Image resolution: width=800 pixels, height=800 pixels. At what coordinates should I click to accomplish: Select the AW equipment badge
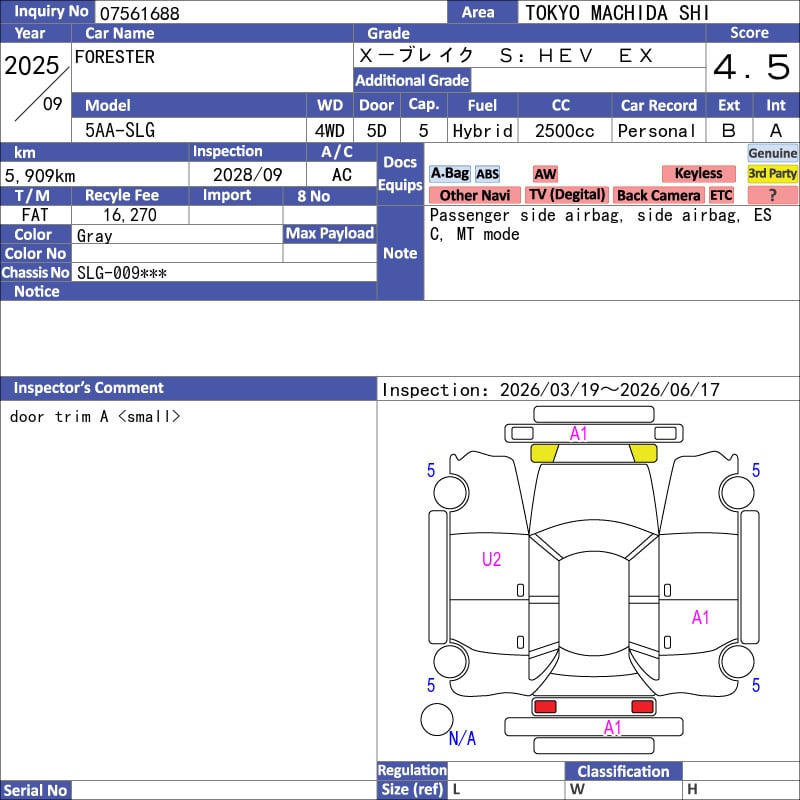[545, 174]
